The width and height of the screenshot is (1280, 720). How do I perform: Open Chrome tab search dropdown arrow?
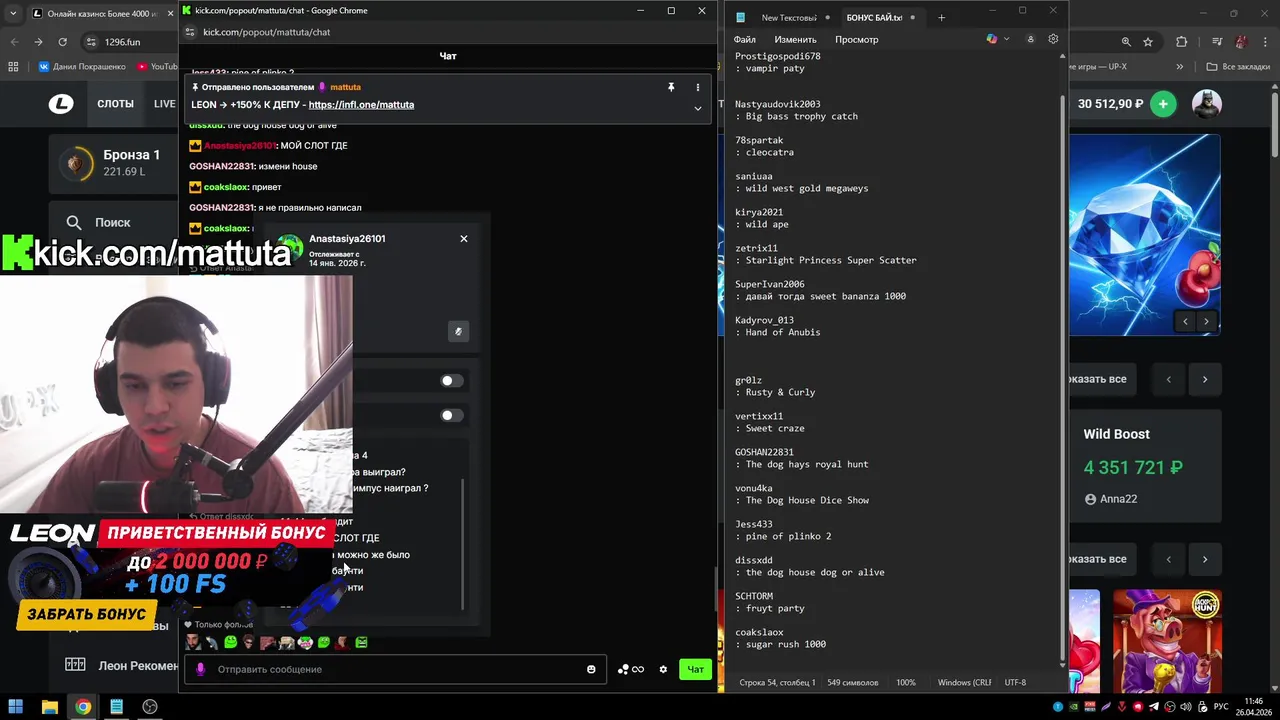click(x=13, y=13)
